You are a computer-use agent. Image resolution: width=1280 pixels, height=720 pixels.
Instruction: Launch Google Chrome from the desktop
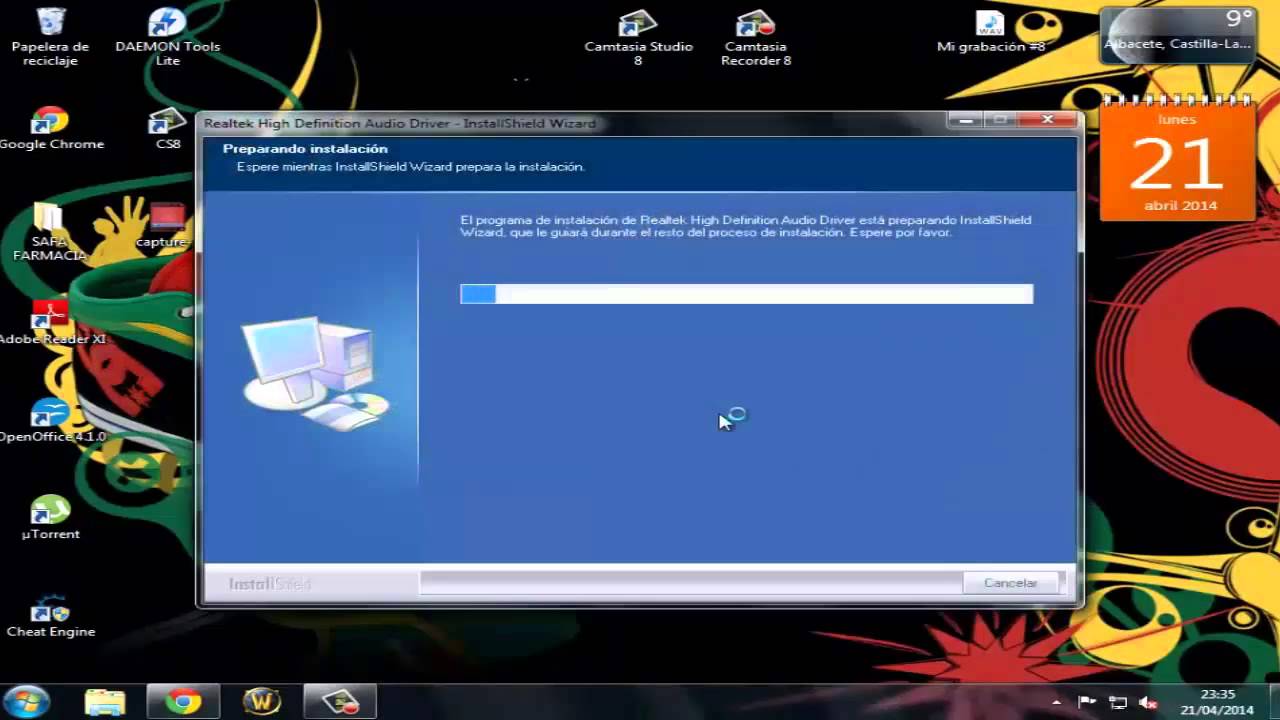tap(50, 127)
